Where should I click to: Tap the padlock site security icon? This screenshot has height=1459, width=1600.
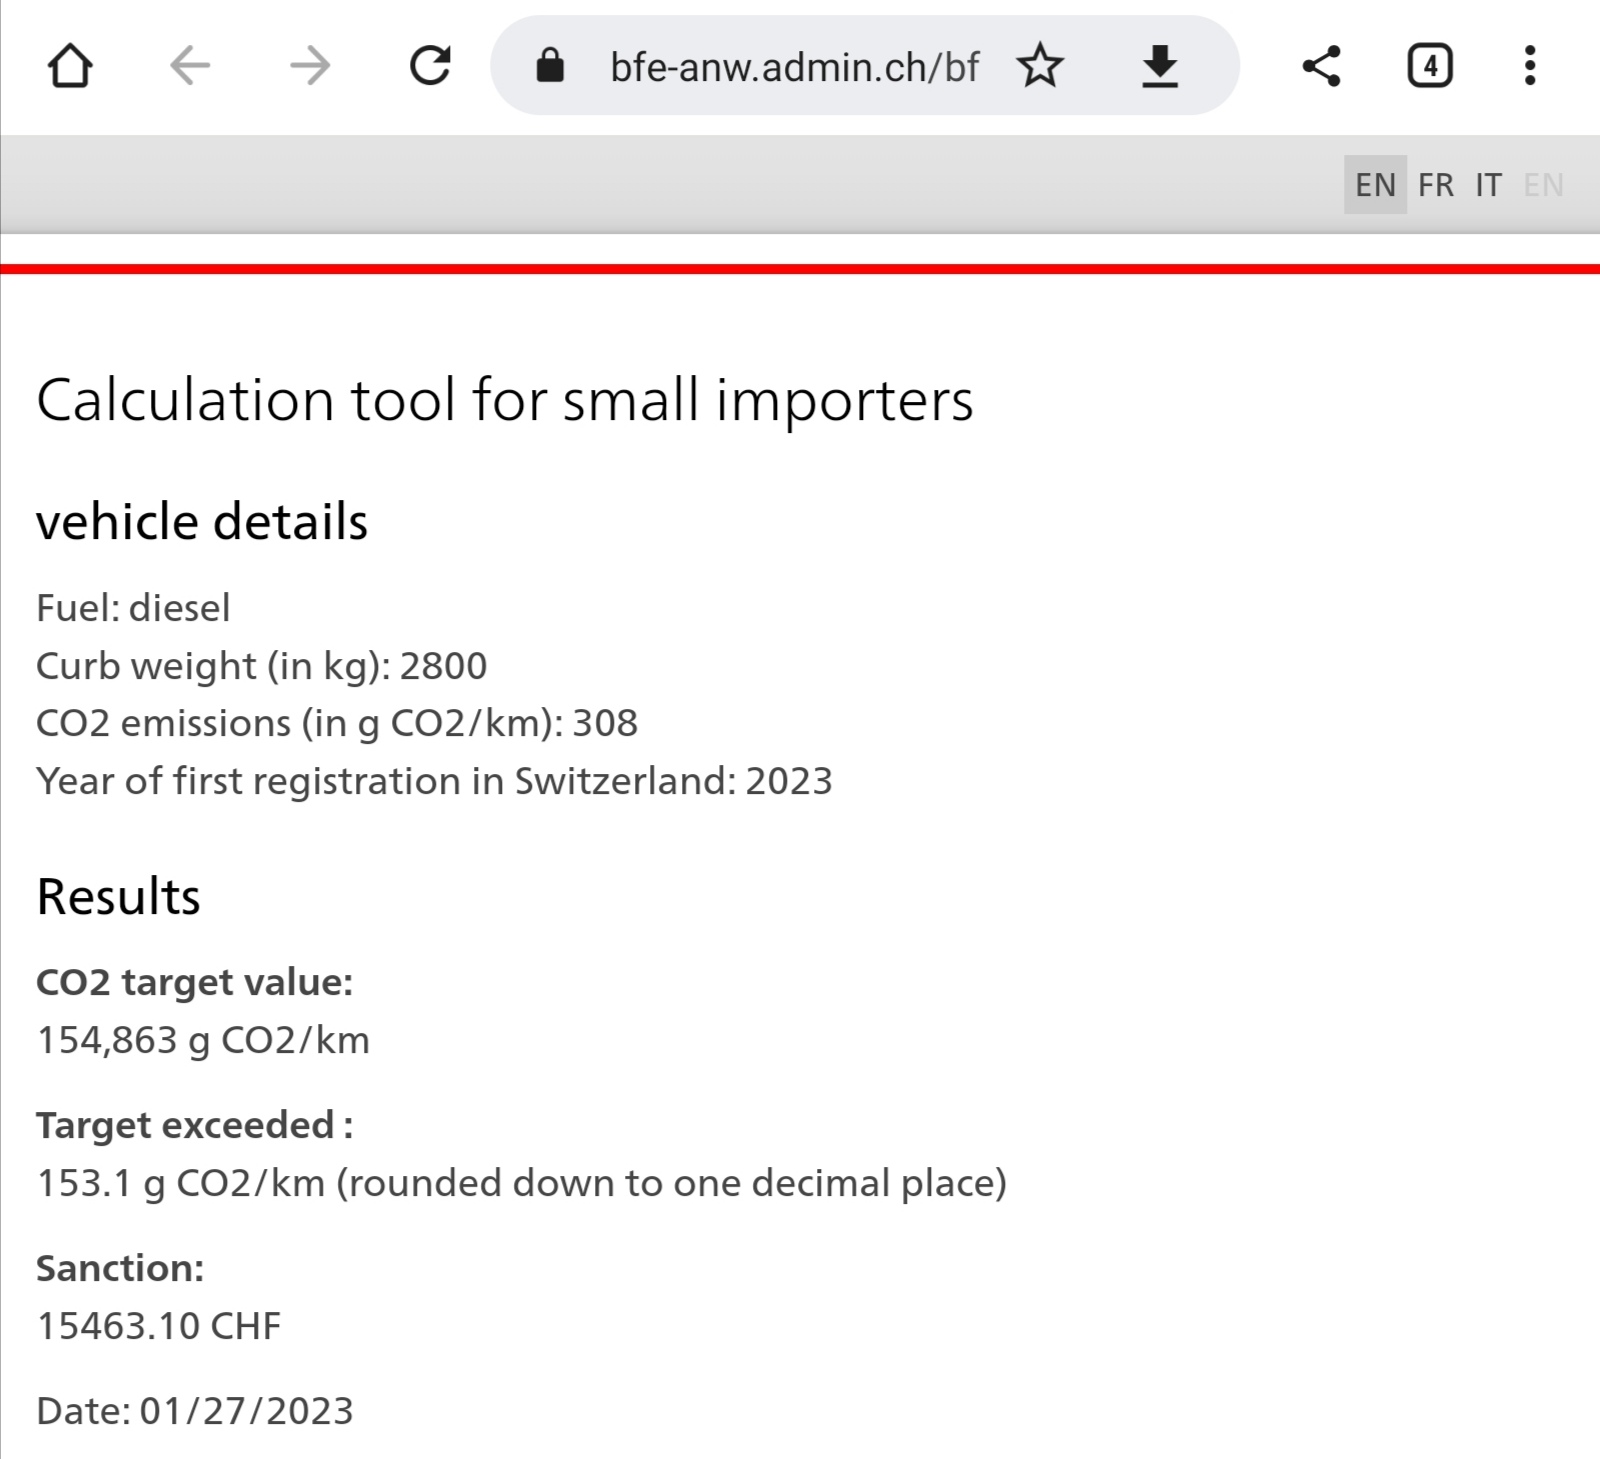[x=550, y=66]
